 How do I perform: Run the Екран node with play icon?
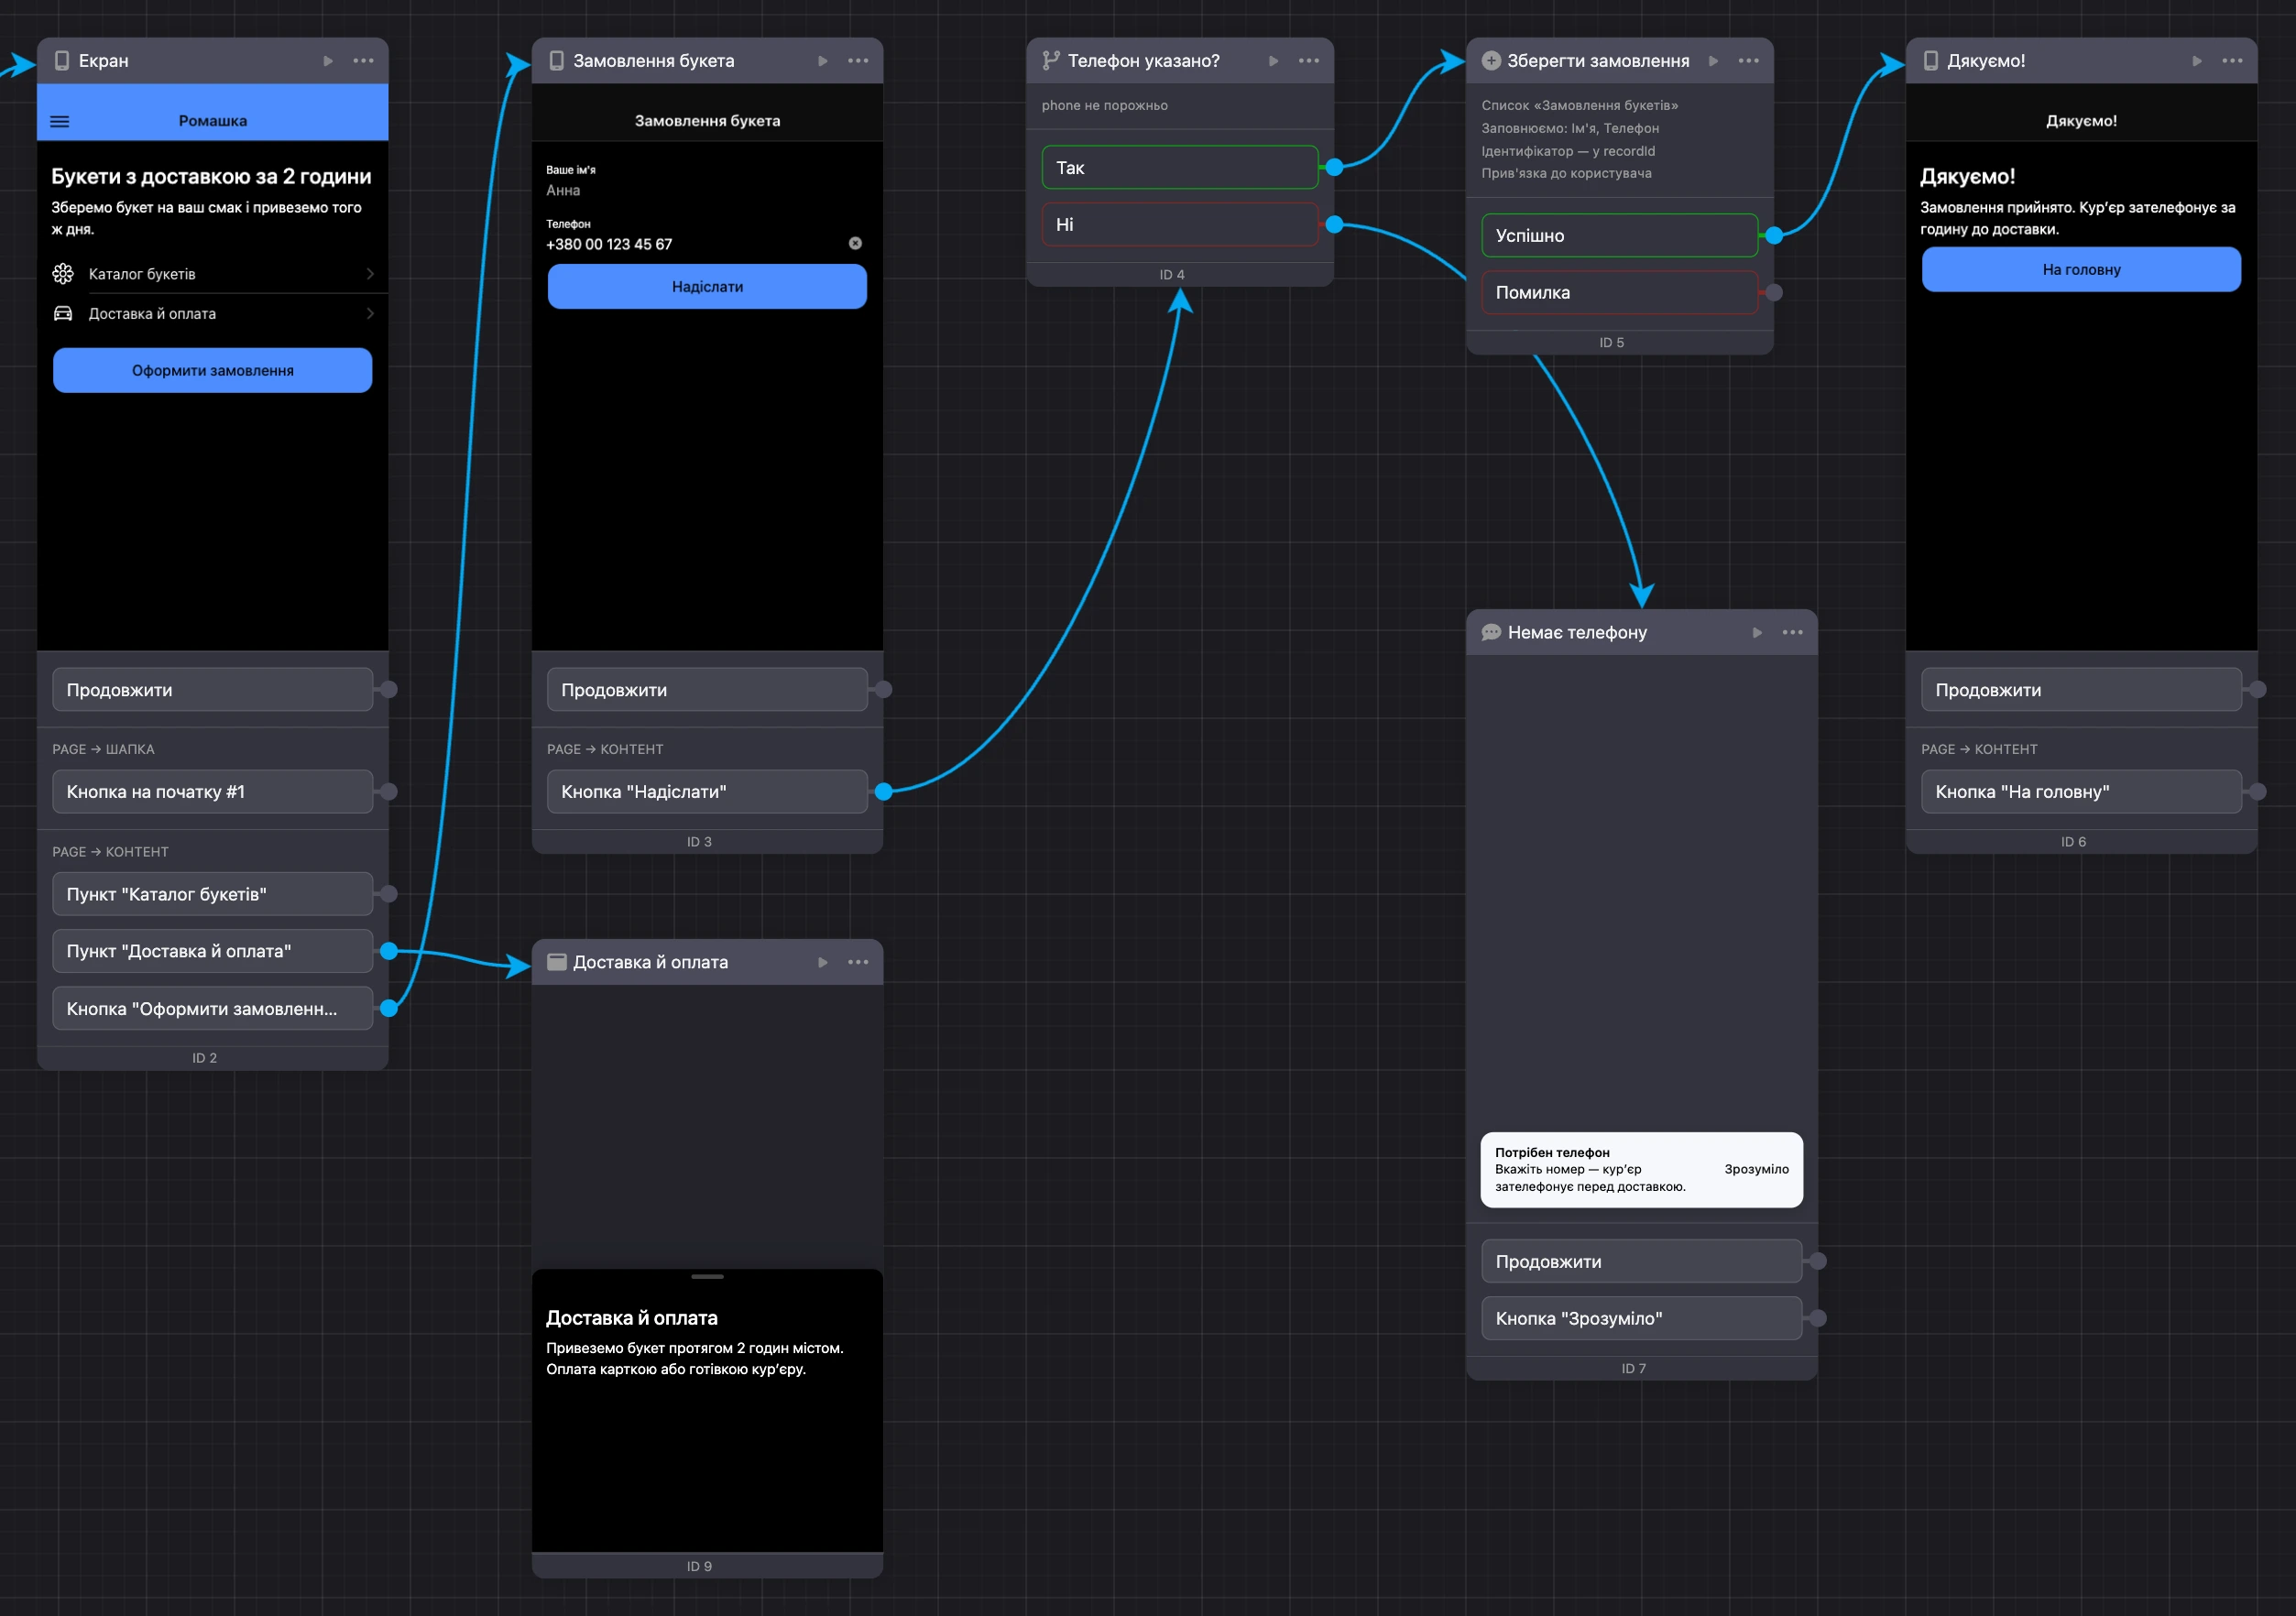coord(328,61)
